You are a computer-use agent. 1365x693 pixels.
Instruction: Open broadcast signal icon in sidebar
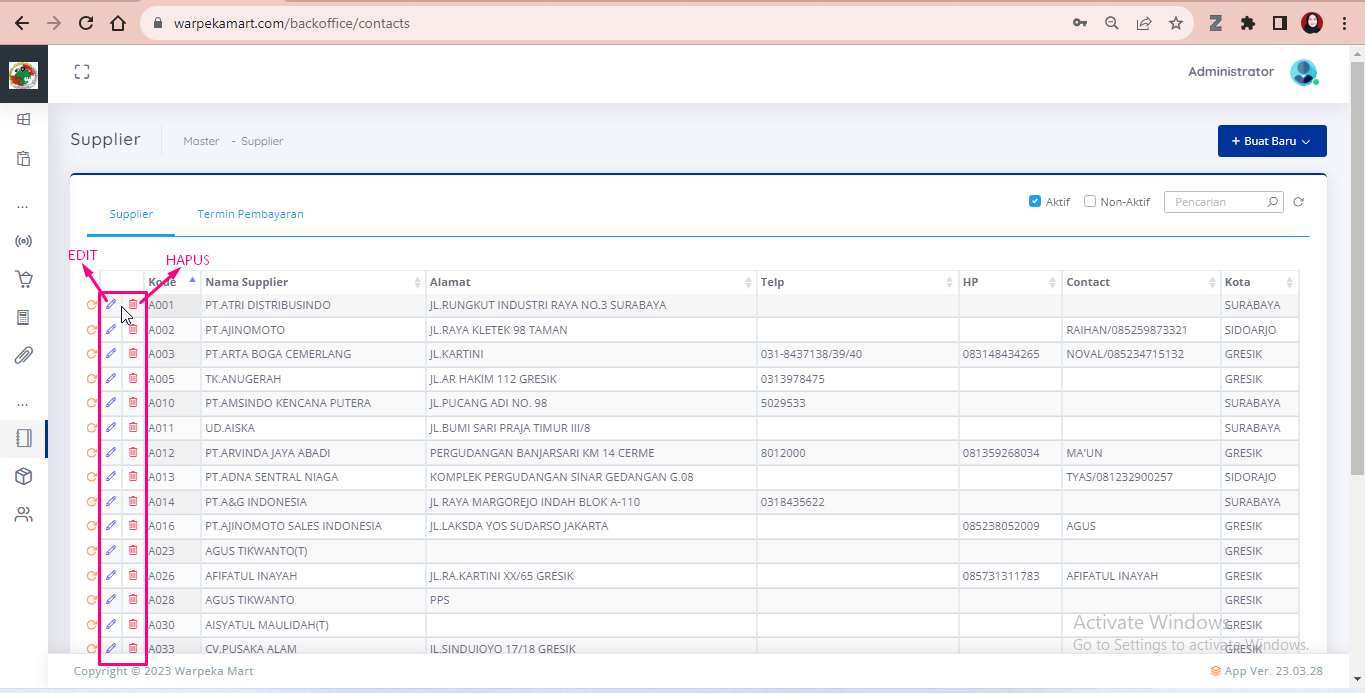[24, 241]
